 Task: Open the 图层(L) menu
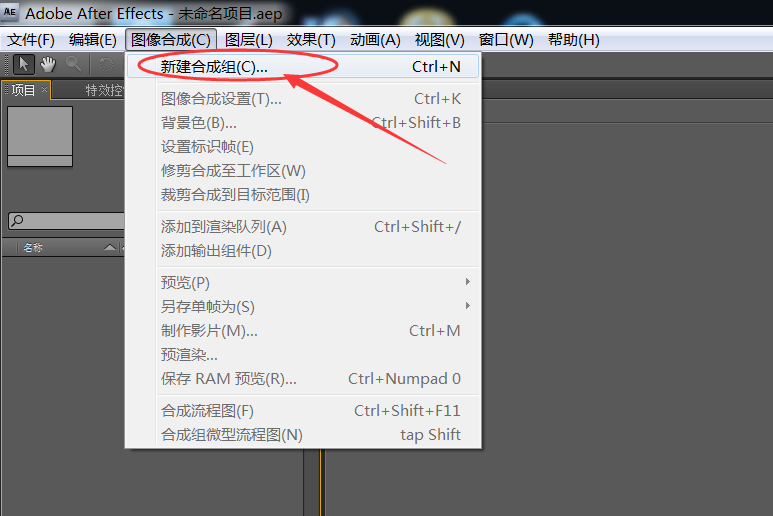(248, 40)
